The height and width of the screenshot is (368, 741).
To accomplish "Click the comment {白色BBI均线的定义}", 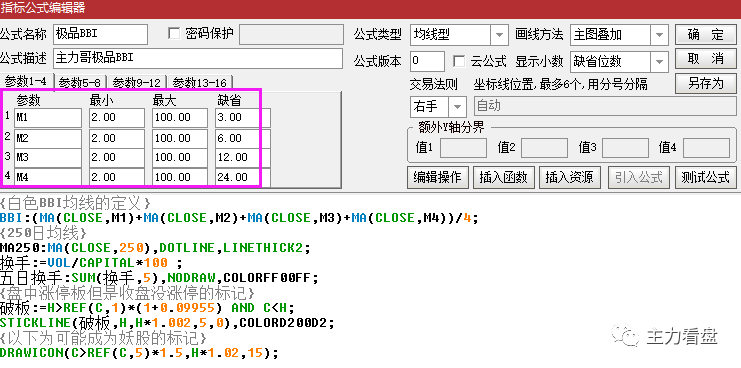I will pos(76,204).
